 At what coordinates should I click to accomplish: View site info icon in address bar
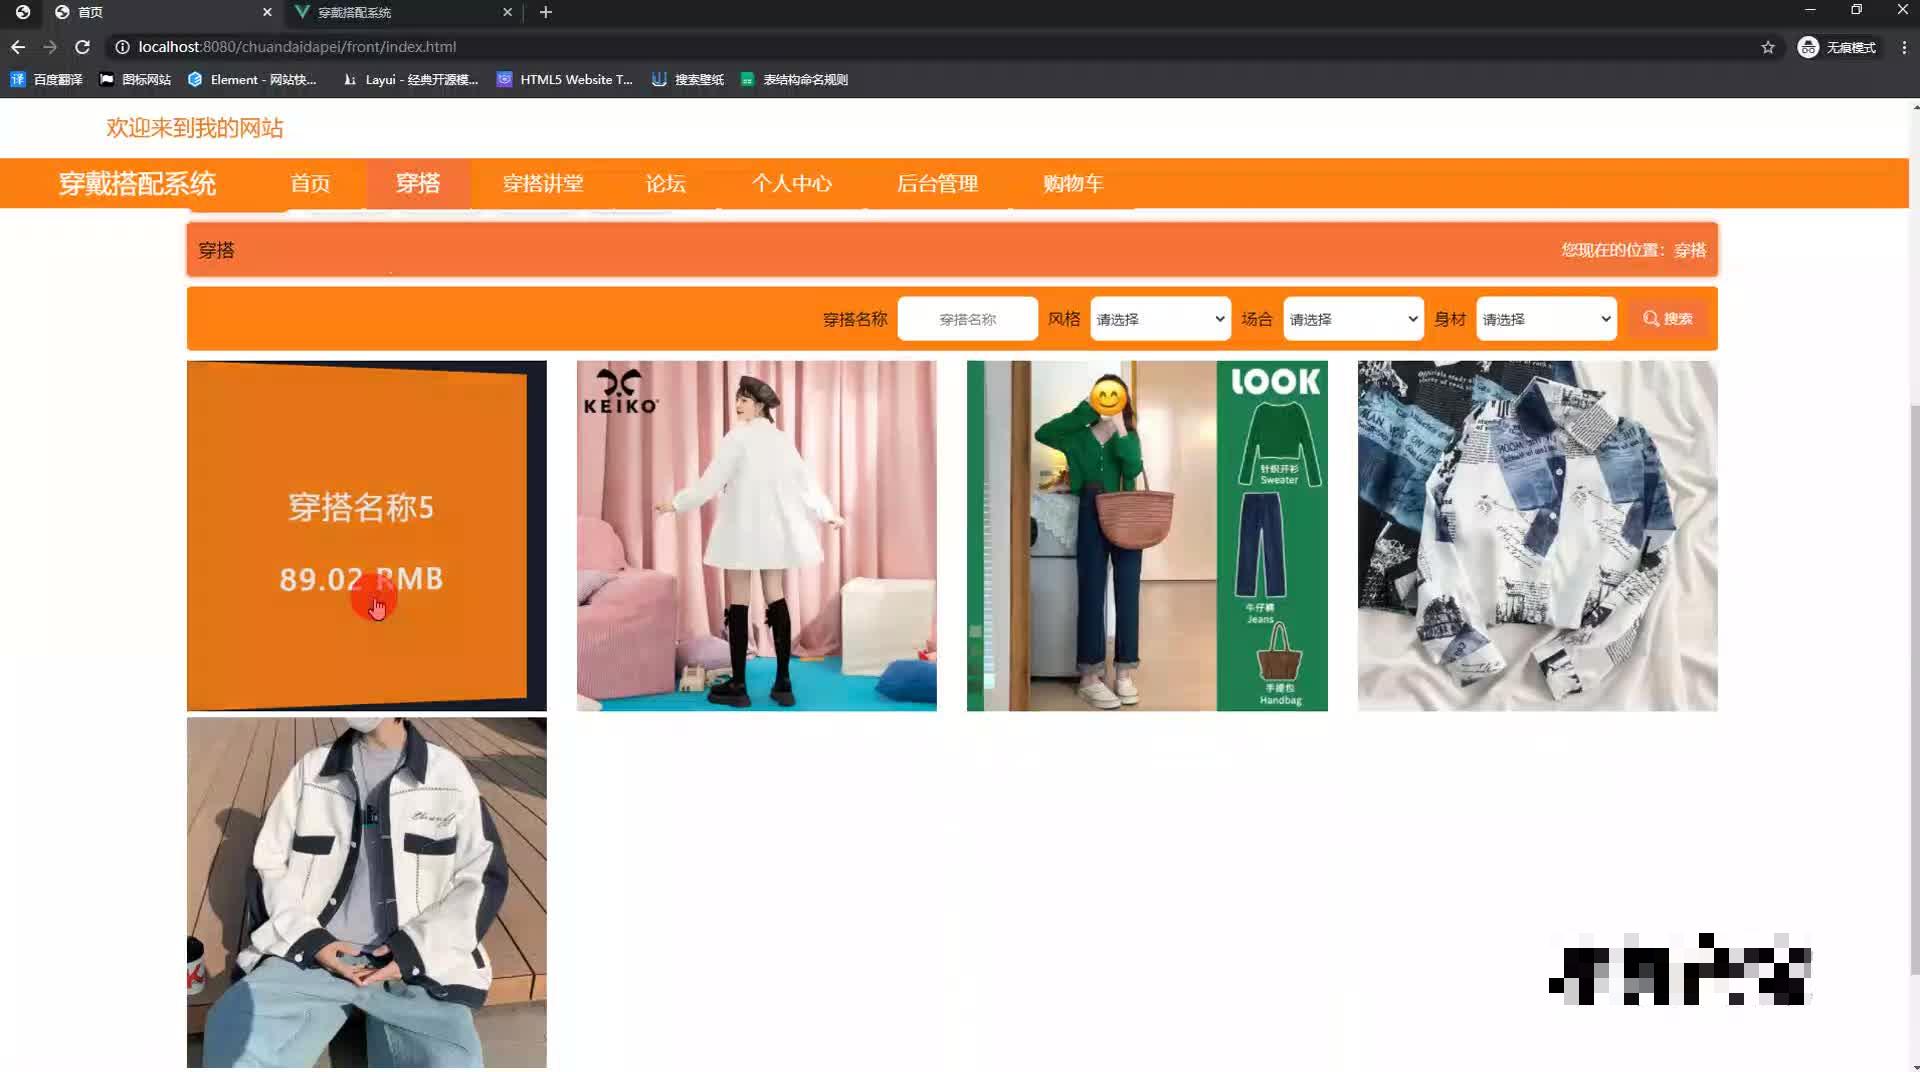coord(122,47)
